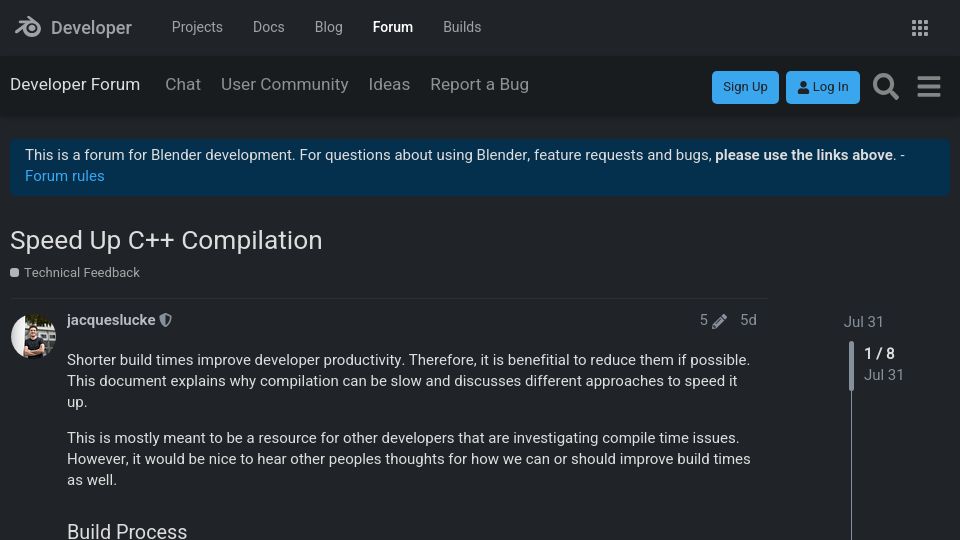Open the Chat link

click(x=183, y=84)
